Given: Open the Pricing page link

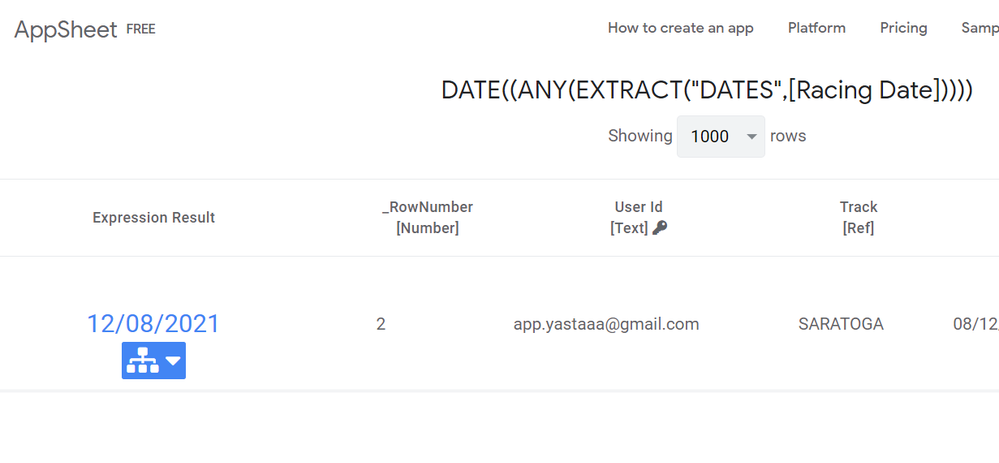Looking at the screenshot, I should (x=903, y=28).
